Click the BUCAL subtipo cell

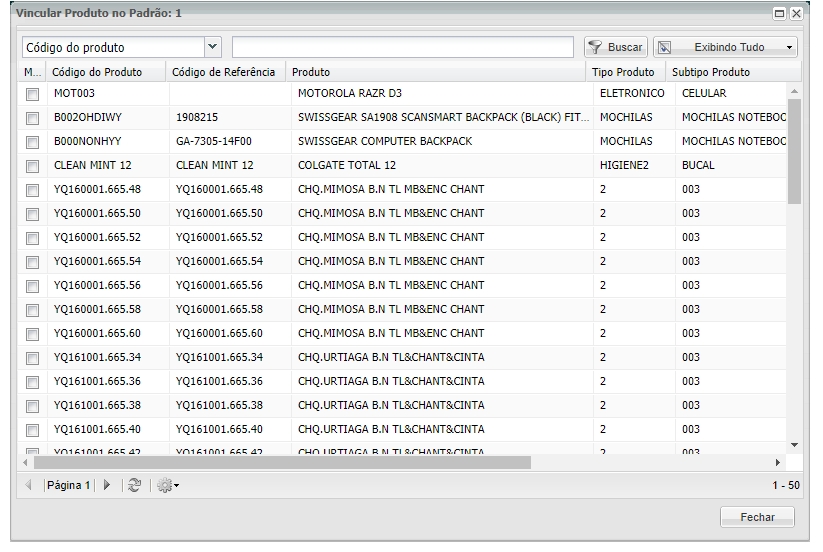pyautogui.click(x=731, y=165)
